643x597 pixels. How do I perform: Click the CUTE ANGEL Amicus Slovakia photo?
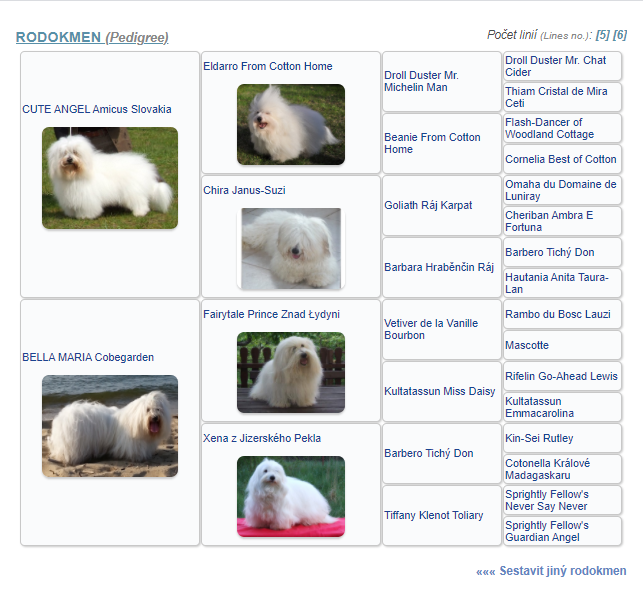[110, 178]
